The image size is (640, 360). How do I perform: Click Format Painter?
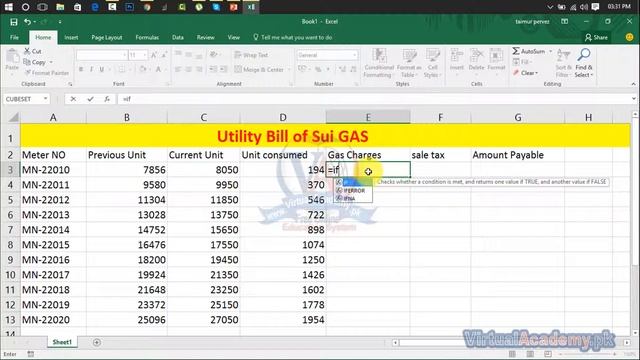46,73
